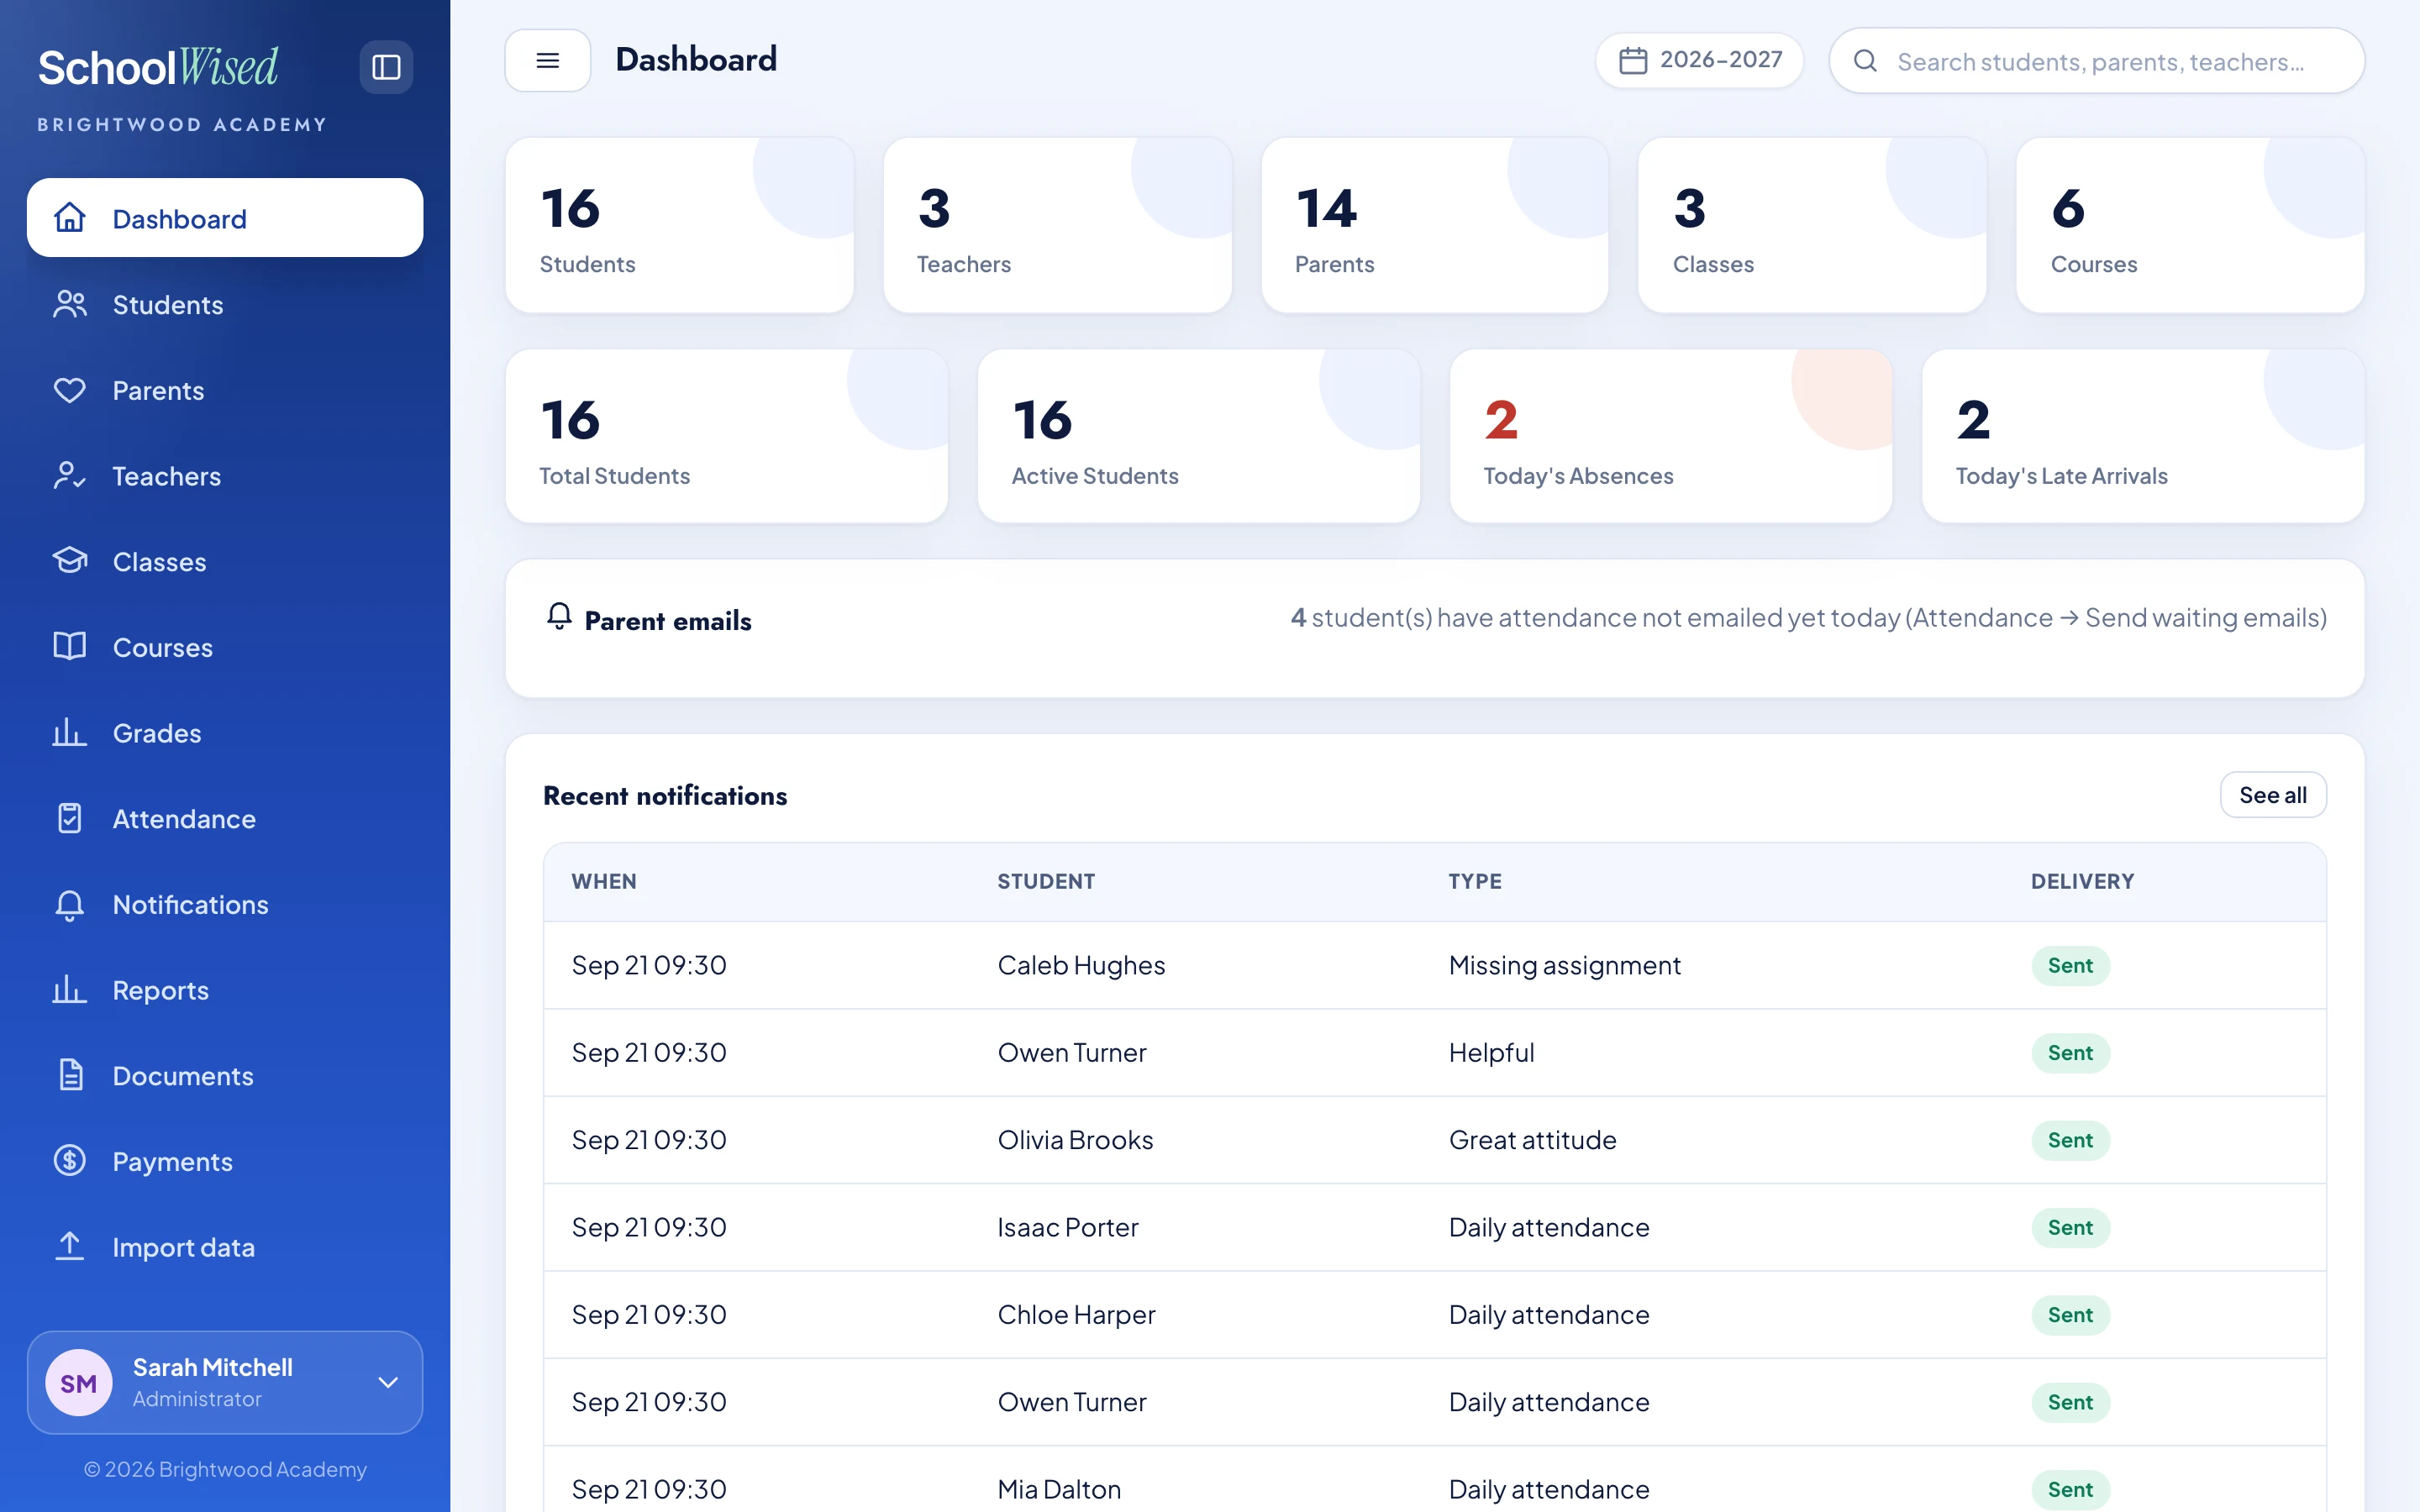Go to Students in the sidebar
The image size is (2420, 1512).
225,304
